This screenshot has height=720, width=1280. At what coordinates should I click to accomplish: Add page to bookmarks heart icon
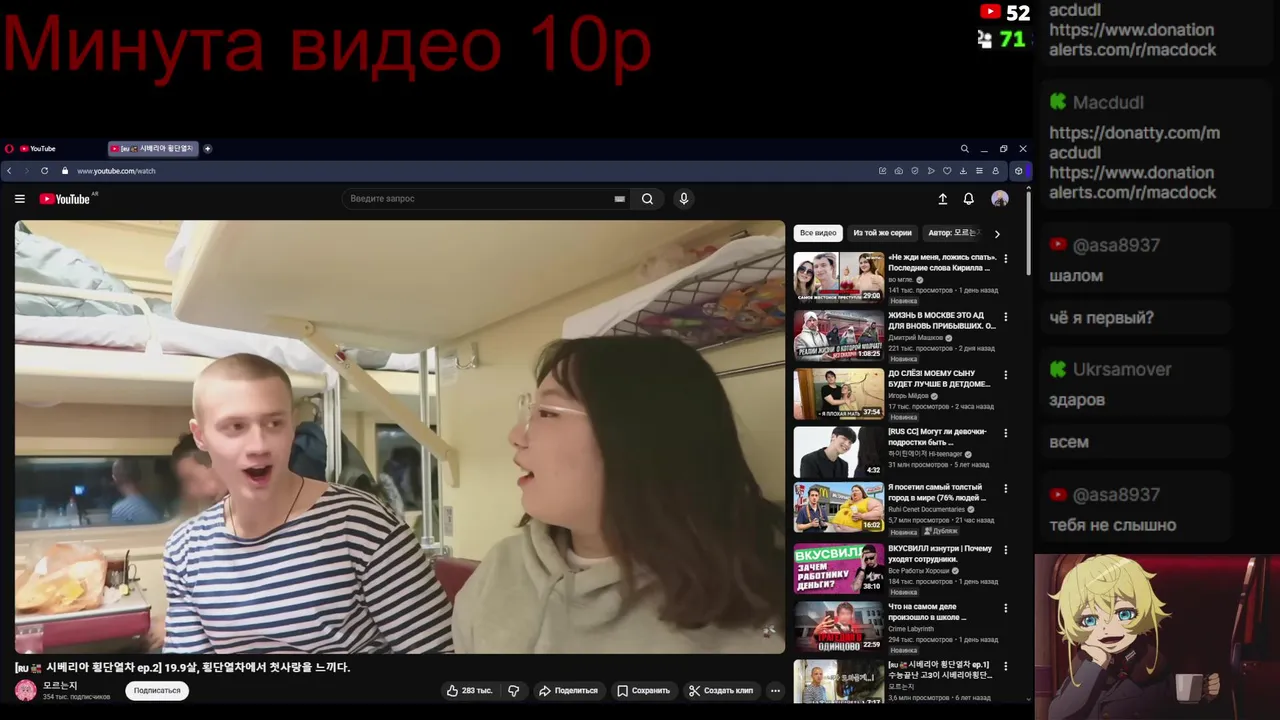point(947,171)
